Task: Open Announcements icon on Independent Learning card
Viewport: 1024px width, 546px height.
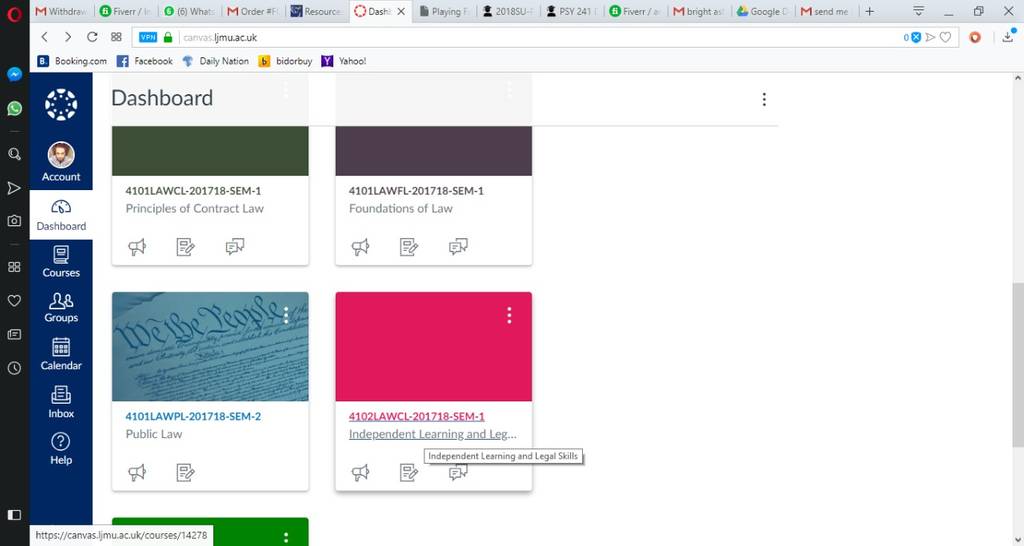Action: pos(360,472)
